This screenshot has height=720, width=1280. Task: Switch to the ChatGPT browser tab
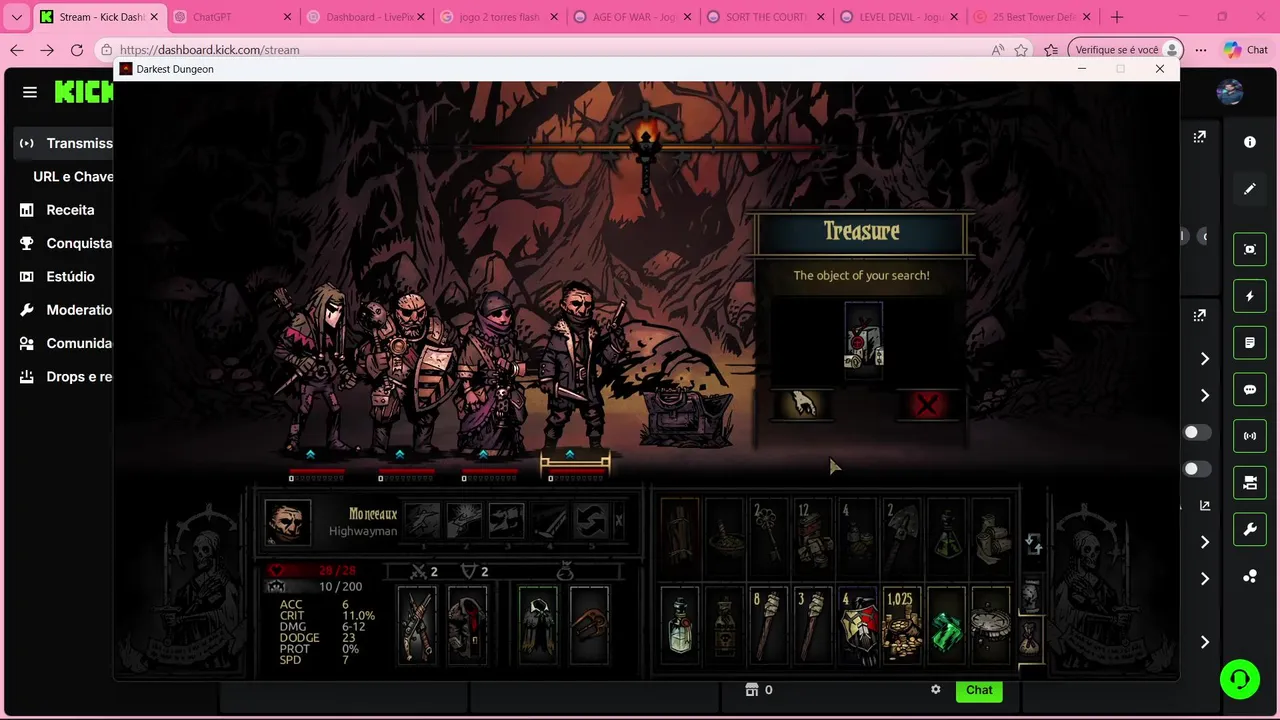[x=233, y=17]
